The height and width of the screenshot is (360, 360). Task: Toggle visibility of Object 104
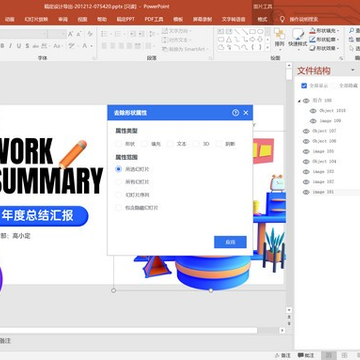pyautogui.click(x=306, y=162)
